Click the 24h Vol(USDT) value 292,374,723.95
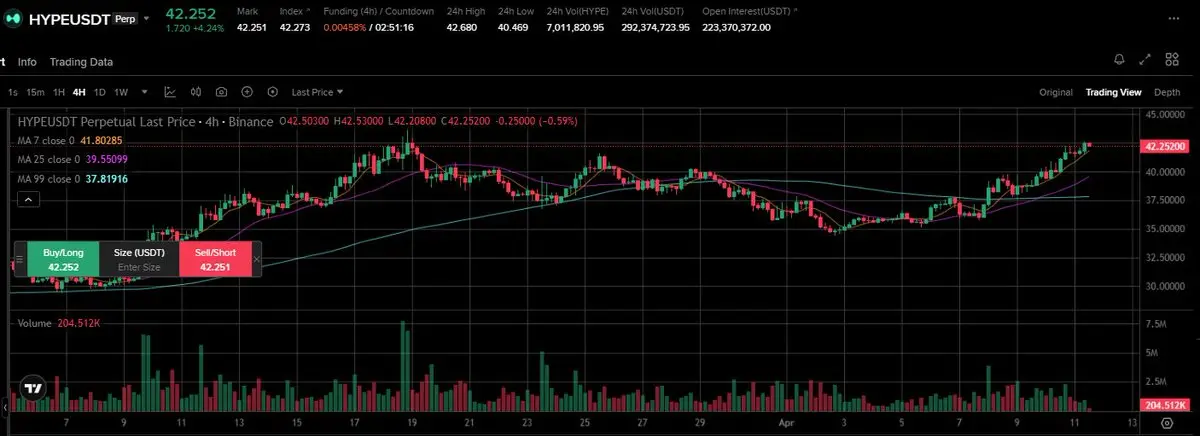1200x436 pixels. pyautogui.click(x=655, y=27)
